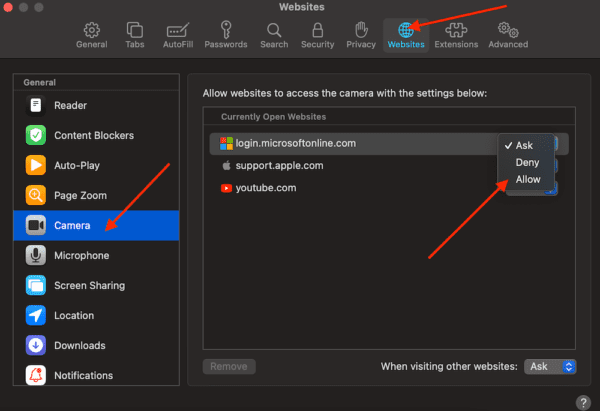Select the login.microsoftonline.com row

389,144
